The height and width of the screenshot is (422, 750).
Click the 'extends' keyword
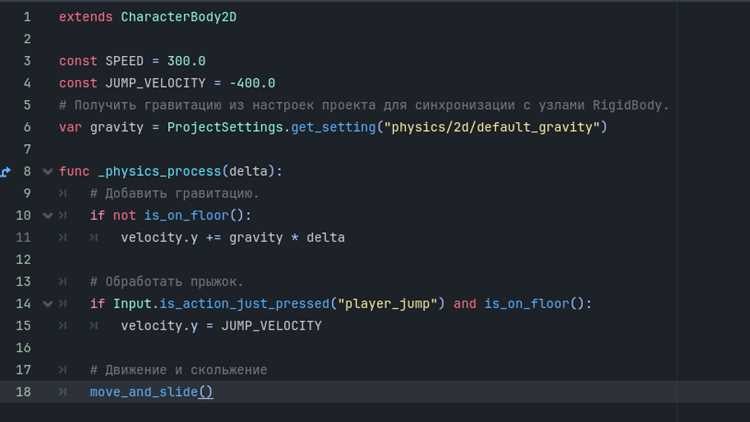tap(86, 17)
